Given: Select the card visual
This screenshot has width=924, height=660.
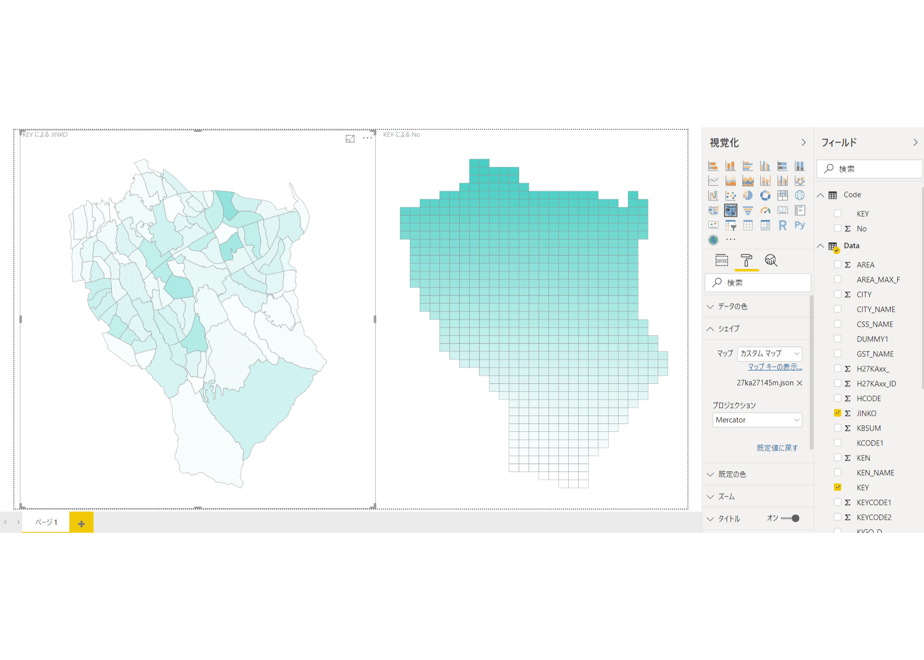Looking at the screenshot, I should pyautogui.click(x=783, y=210).
